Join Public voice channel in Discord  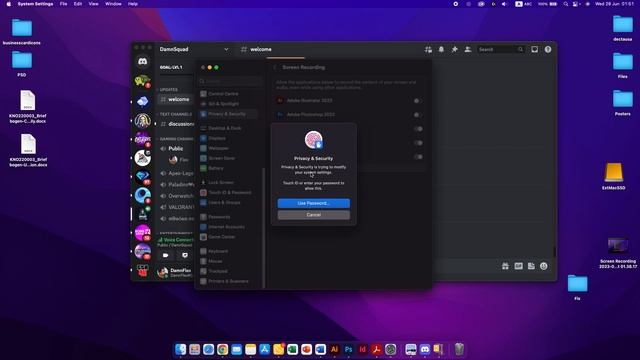click(176, 149)
